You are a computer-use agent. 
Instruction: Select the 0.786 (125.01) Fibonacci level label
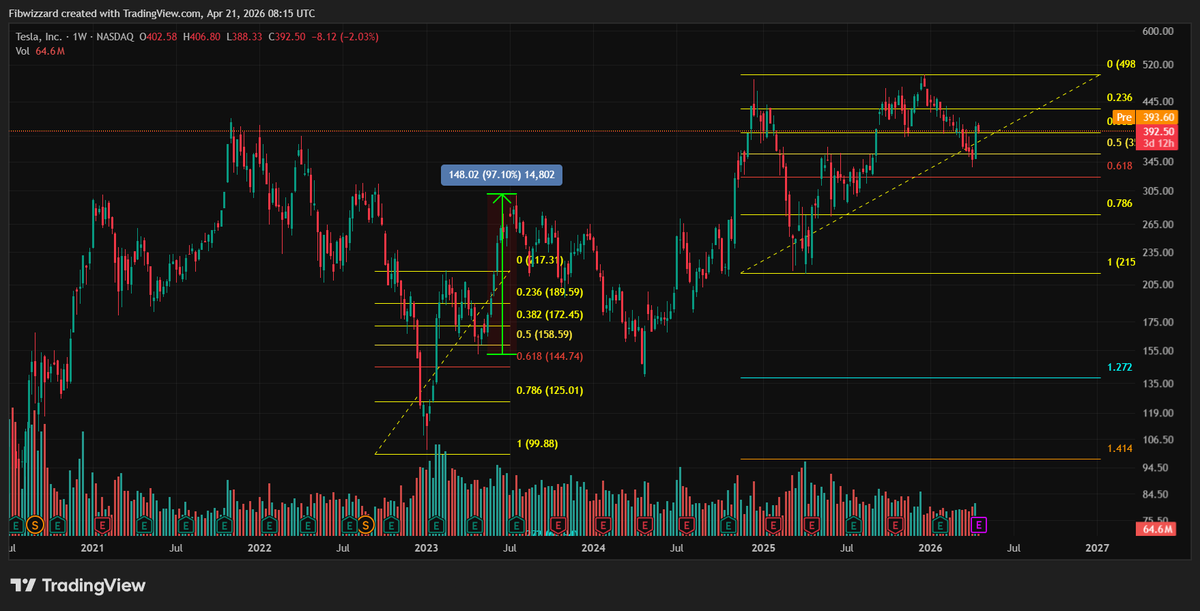coord(549,390)
